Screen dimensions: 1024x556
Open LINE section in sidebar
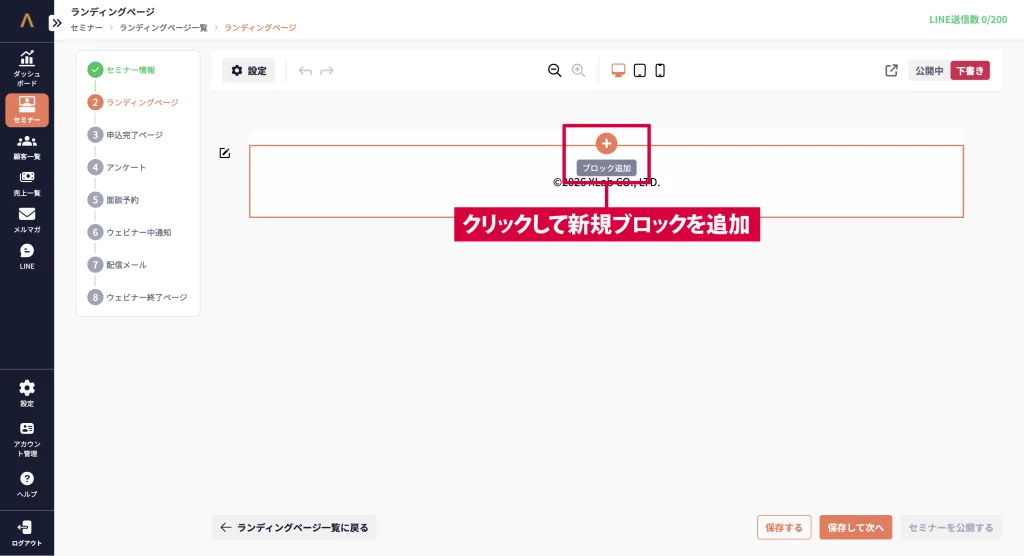27,257
